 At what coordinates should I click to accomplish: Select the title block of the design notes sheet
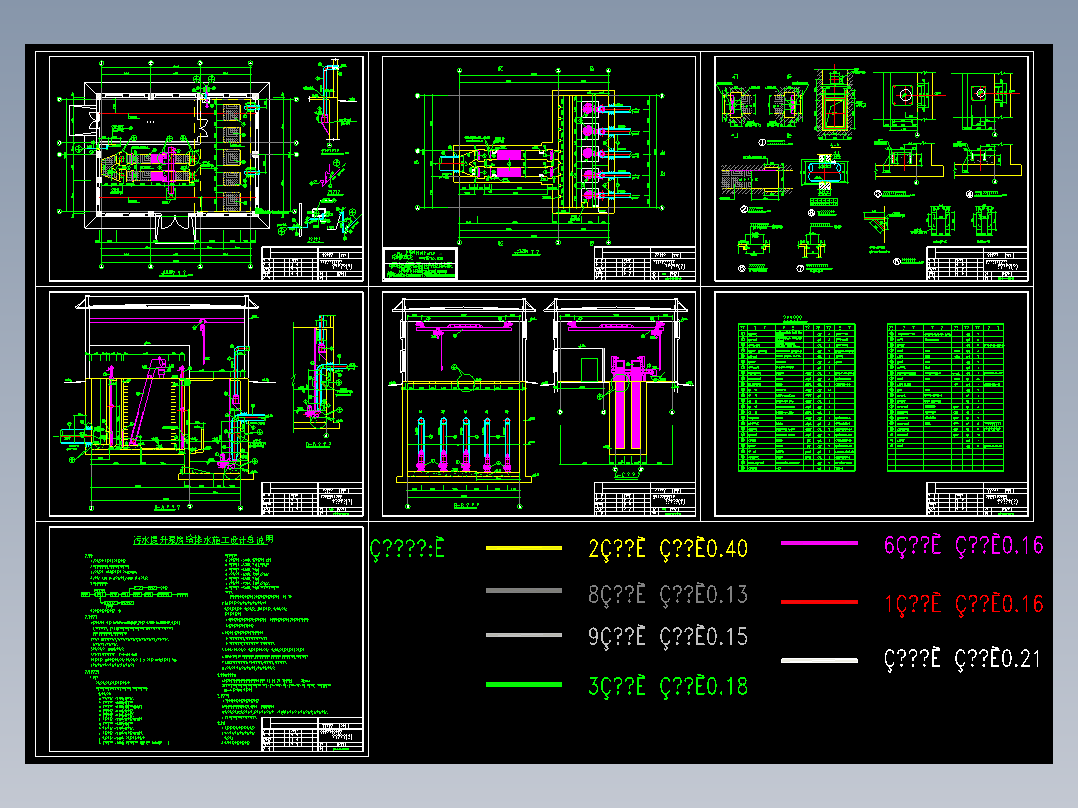(312, 736)
